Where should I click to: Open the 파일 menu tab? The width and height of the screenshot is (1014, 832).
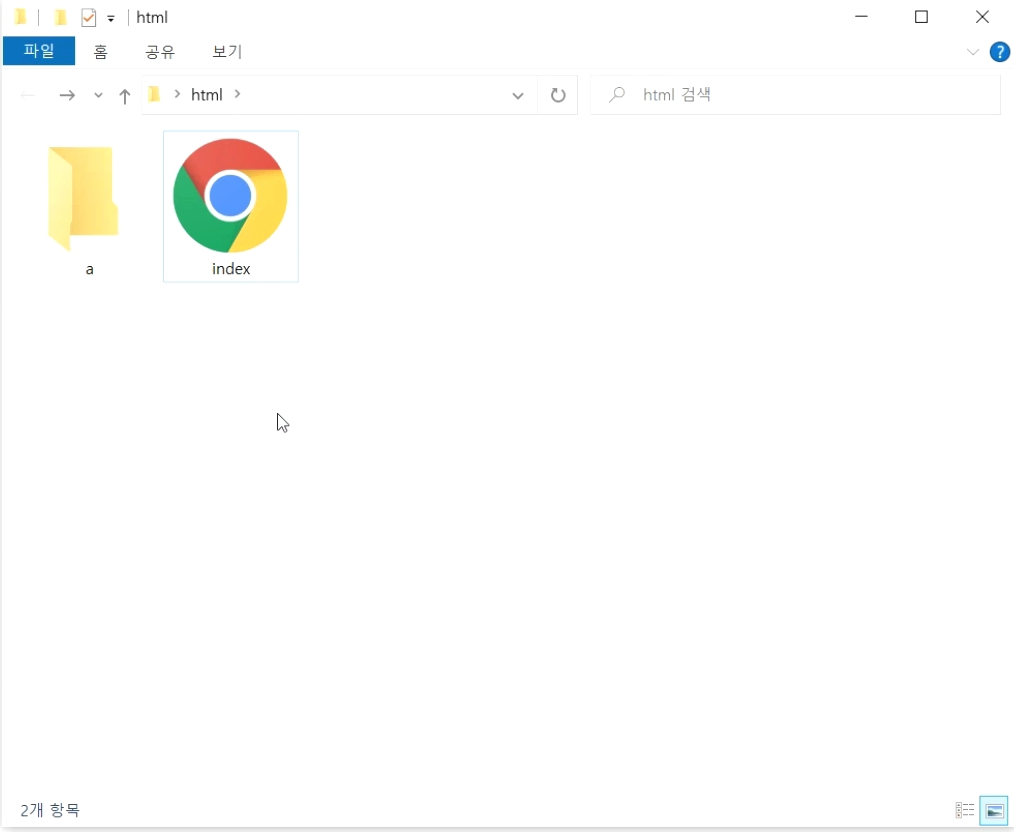39,51
